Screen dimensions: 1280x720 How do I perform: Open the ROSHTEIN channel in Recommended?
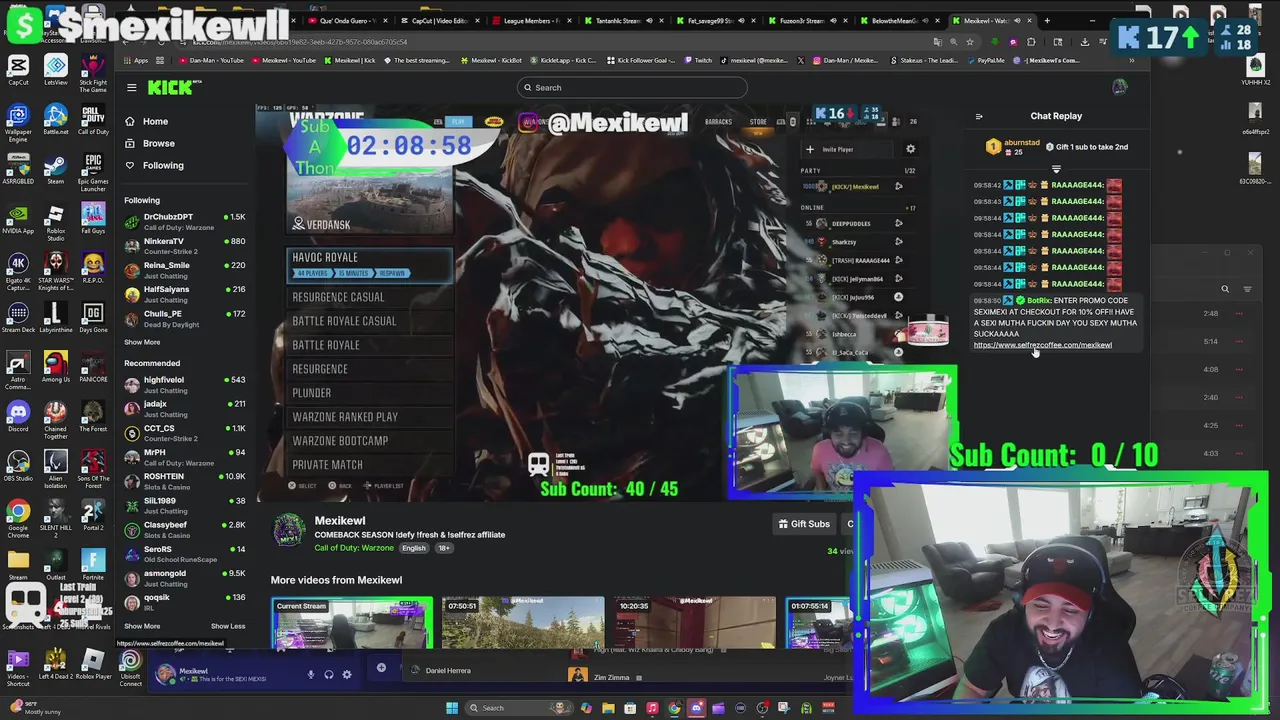click(x=185, y=481)
